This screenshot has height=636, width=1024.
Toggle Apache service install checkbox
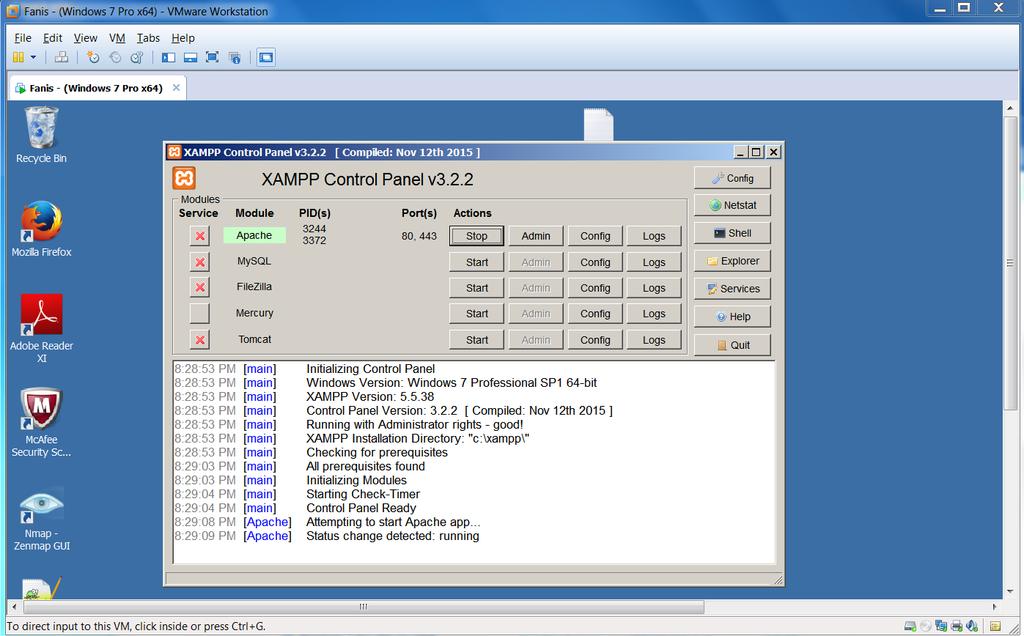point(200,236)
